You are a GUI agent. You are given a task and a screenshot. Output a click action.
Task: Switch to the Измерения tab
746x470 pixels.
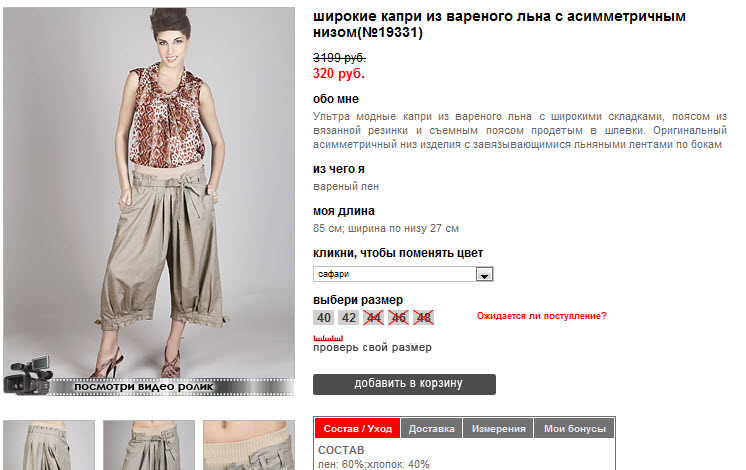[499, 429]
